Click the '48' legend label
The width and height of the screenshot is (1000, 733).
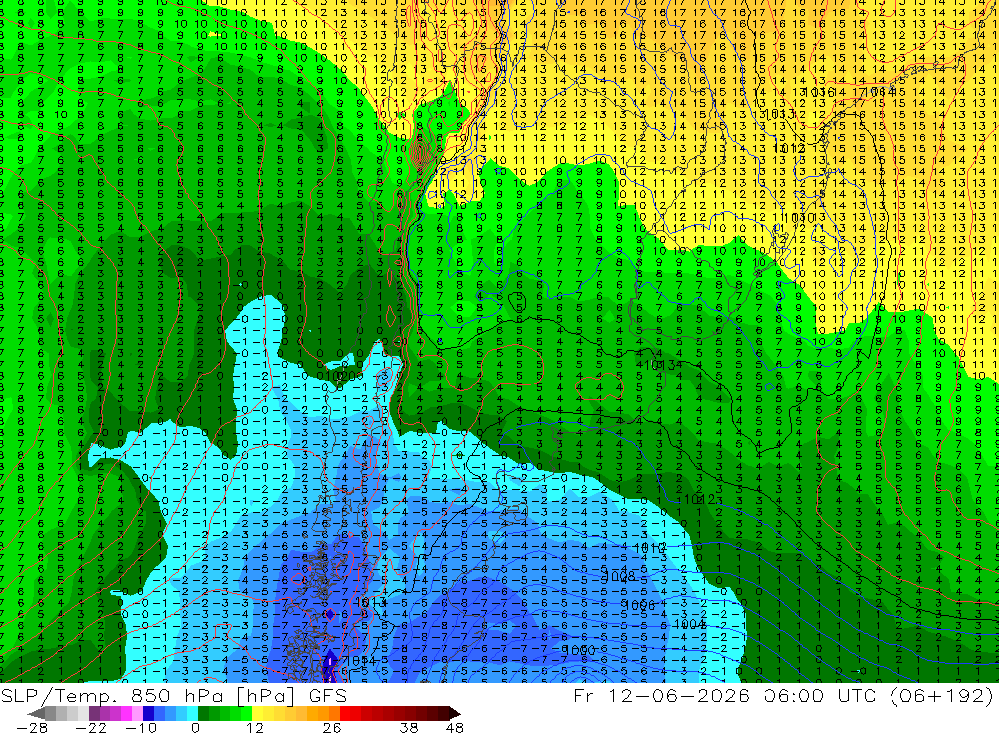click(454, 728)
